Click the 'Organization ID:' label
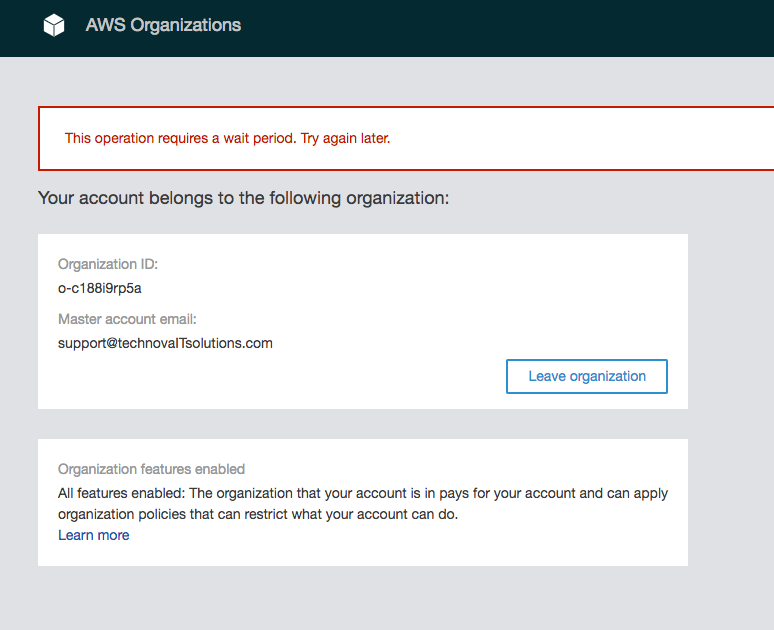 (x=108, y=264)
